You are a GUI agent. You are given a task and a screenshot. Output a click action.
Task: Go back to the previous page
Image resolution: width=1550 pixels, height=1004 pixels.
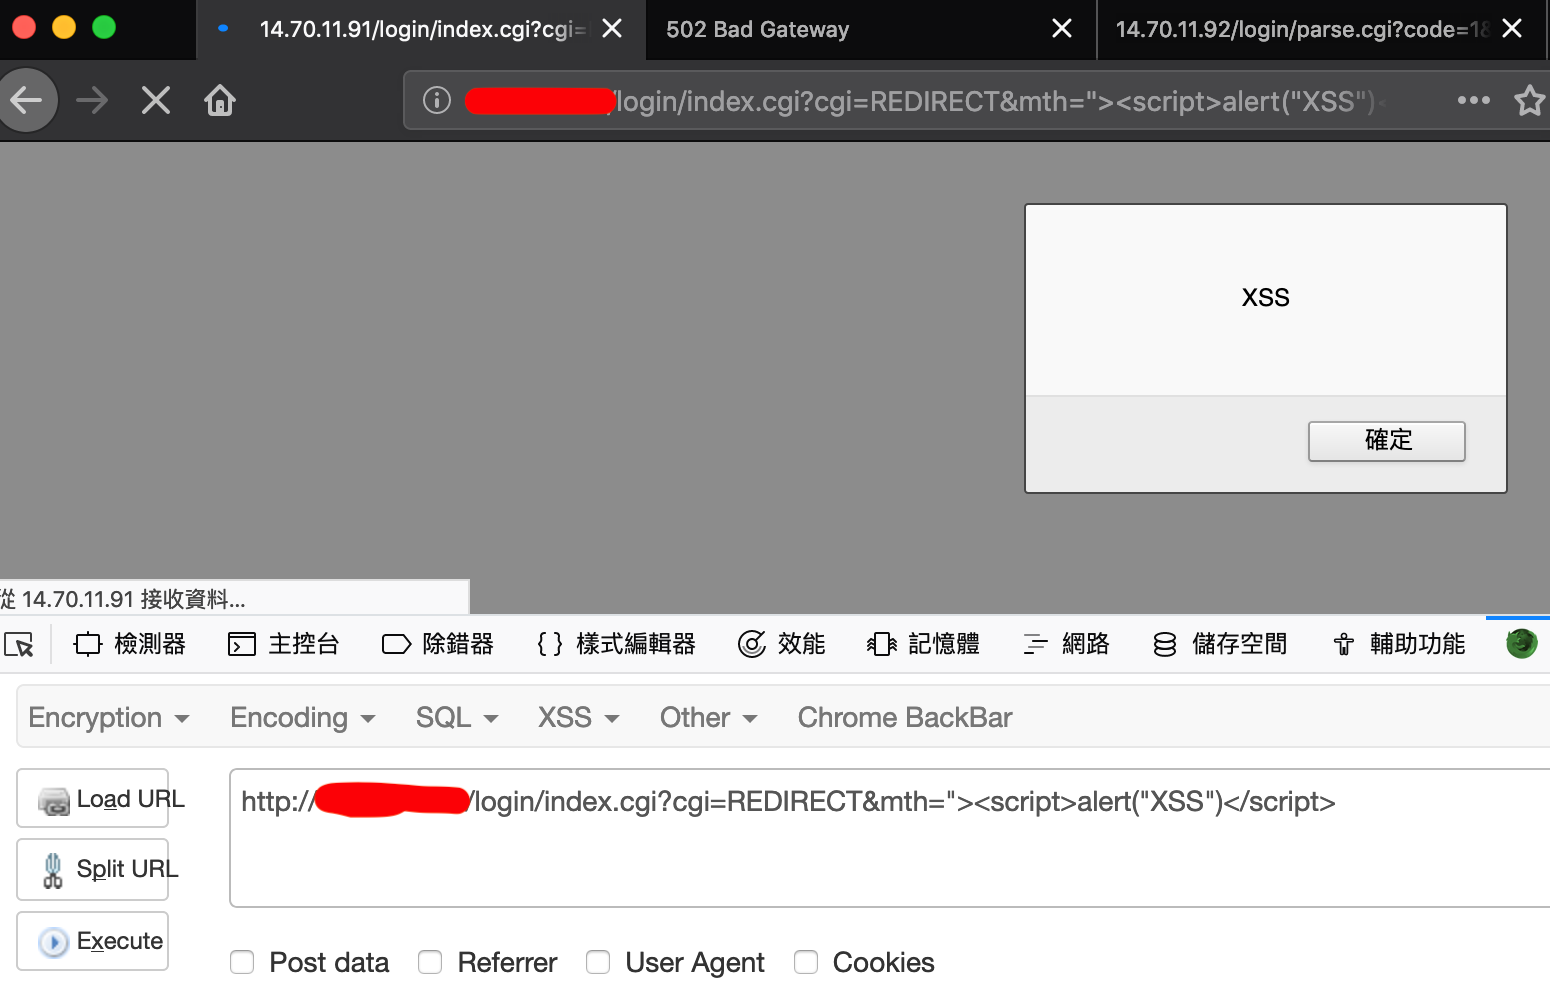[26, 100]
